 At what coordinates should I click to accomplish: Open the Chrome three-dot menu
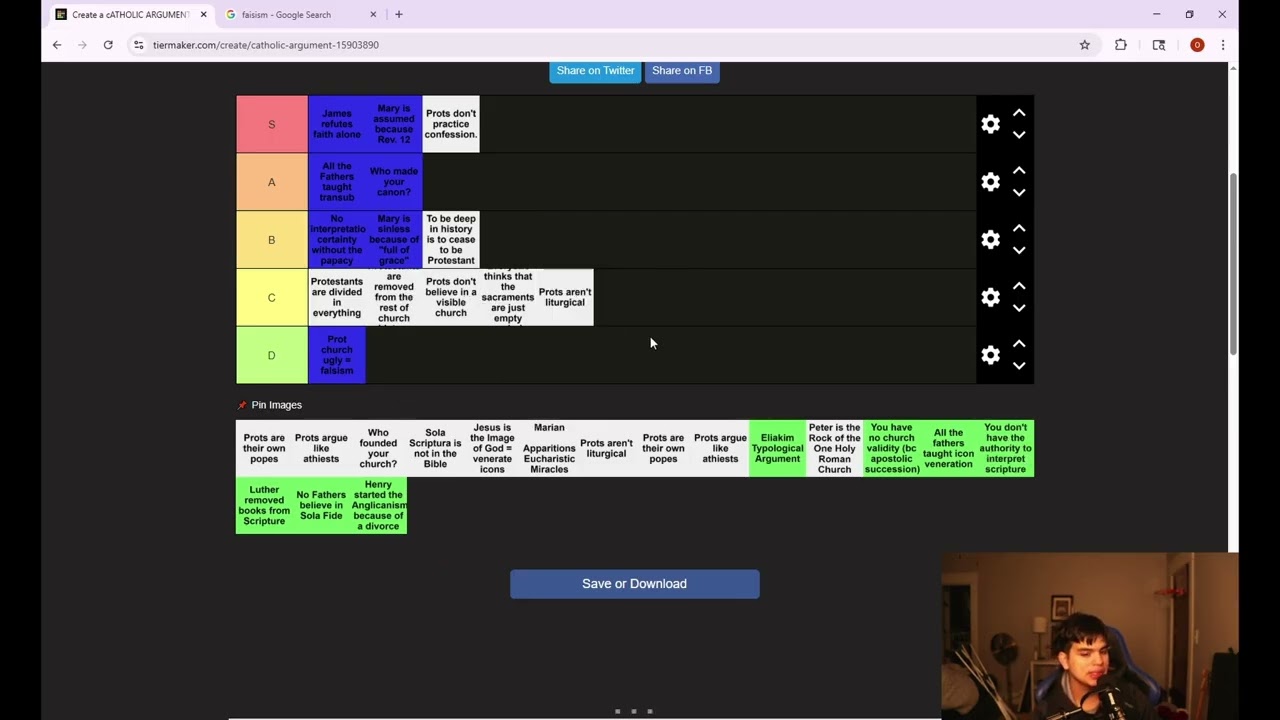coord(1222,45)
